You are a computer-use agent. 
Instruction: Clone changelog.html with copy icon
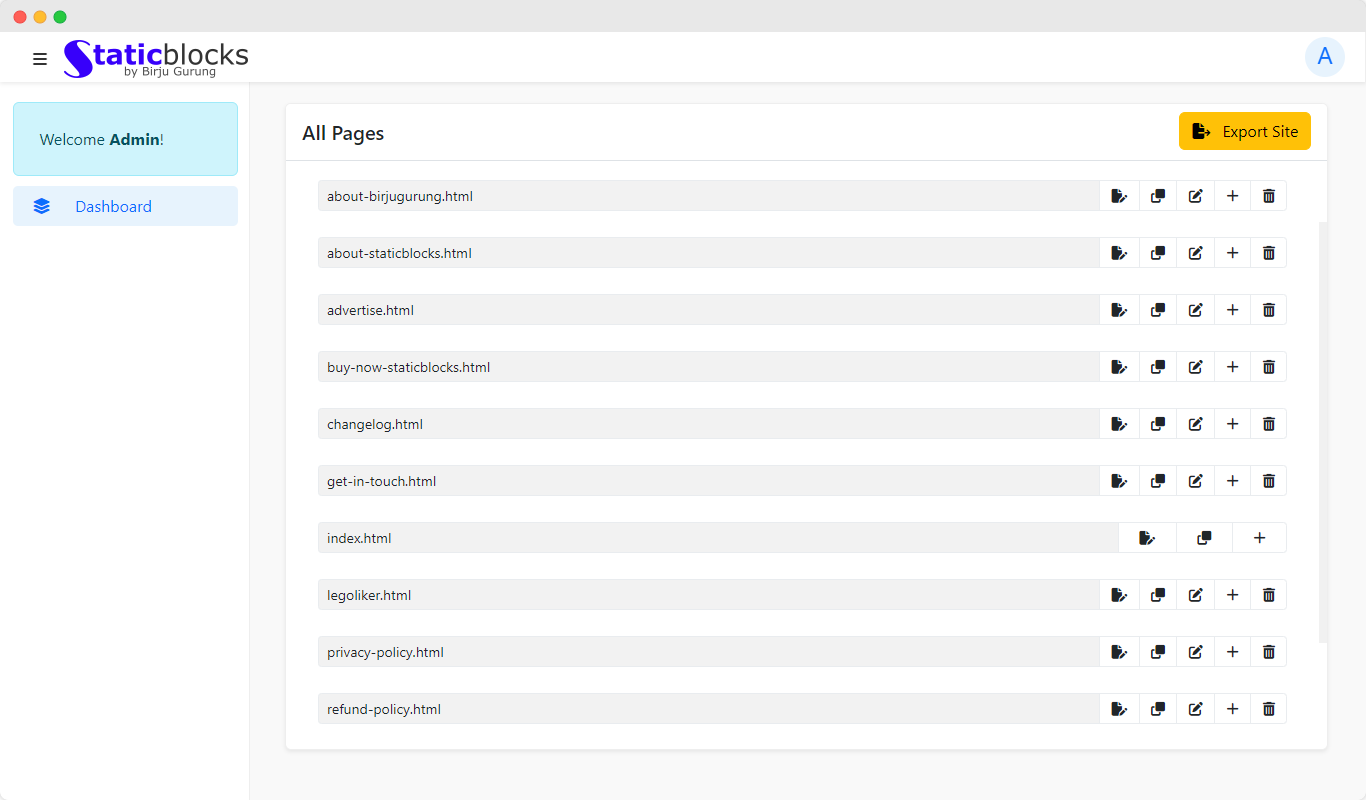click(1158, 424)
